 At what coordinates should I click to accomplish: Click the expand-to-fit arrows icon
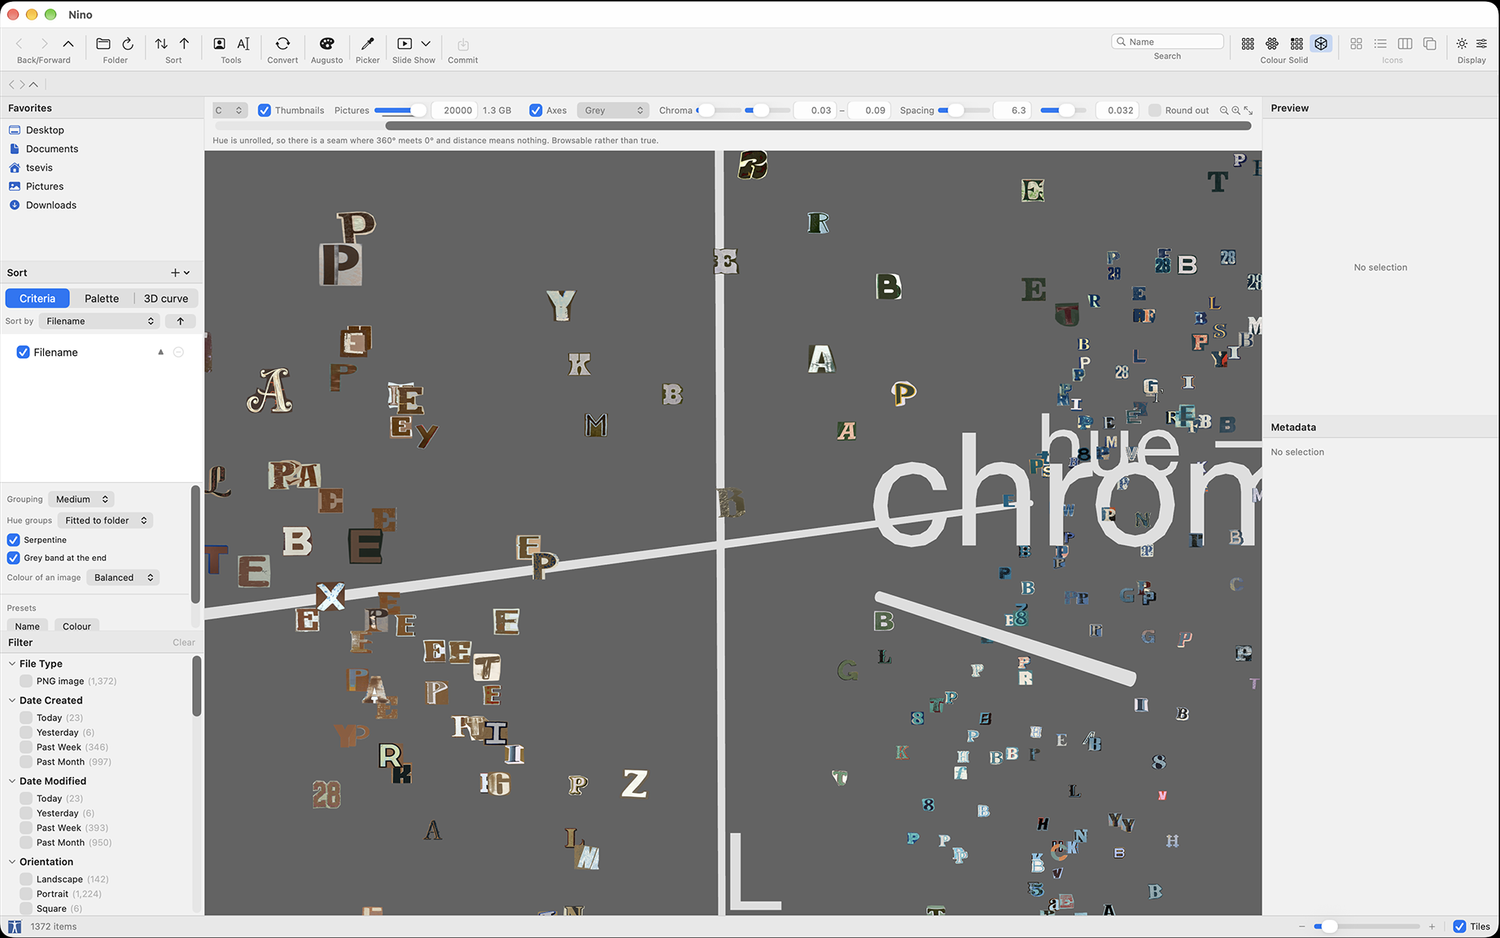tap(1248, 111)
